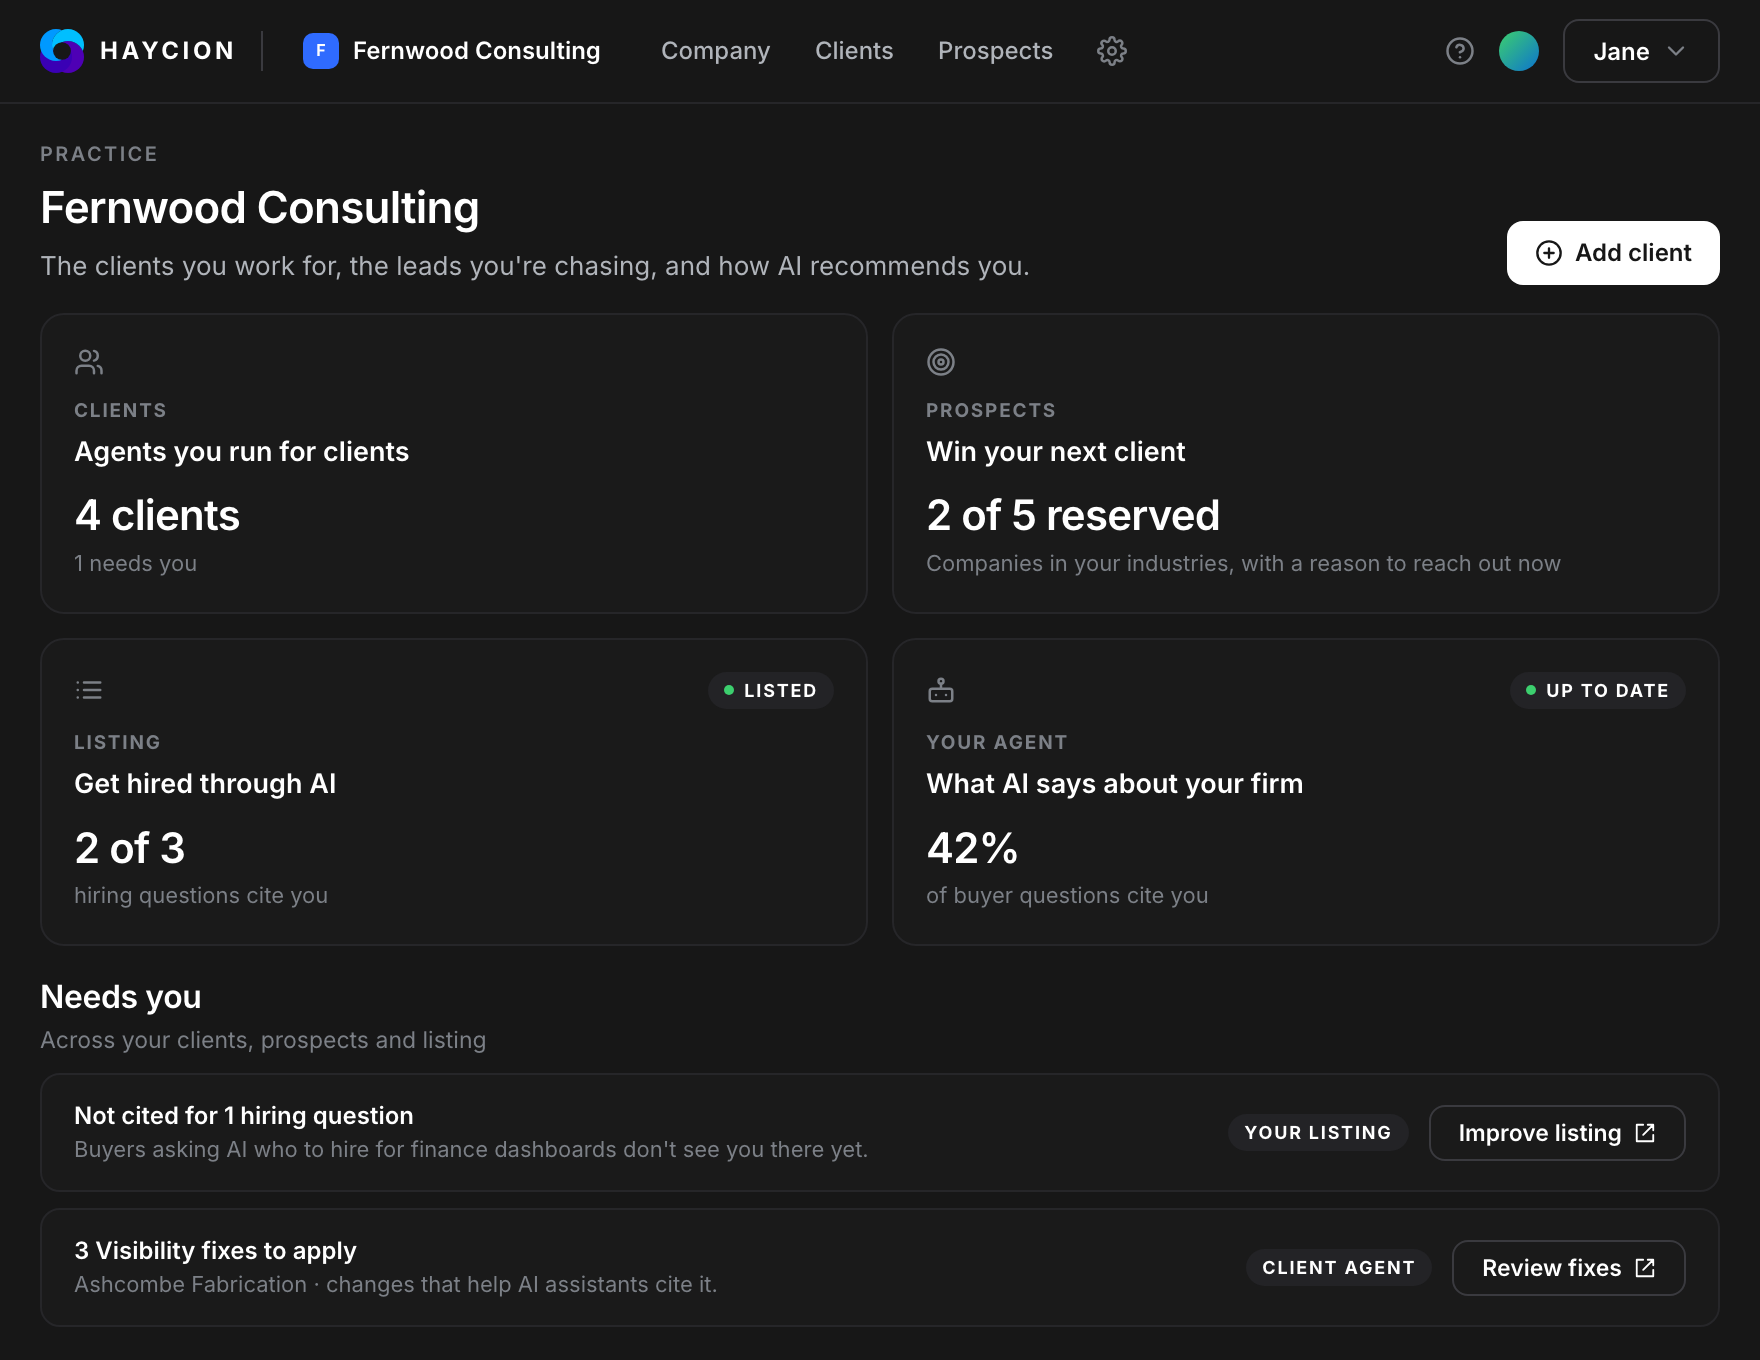Click the UP TO DATE status badge

click(x=1598, y=691)
